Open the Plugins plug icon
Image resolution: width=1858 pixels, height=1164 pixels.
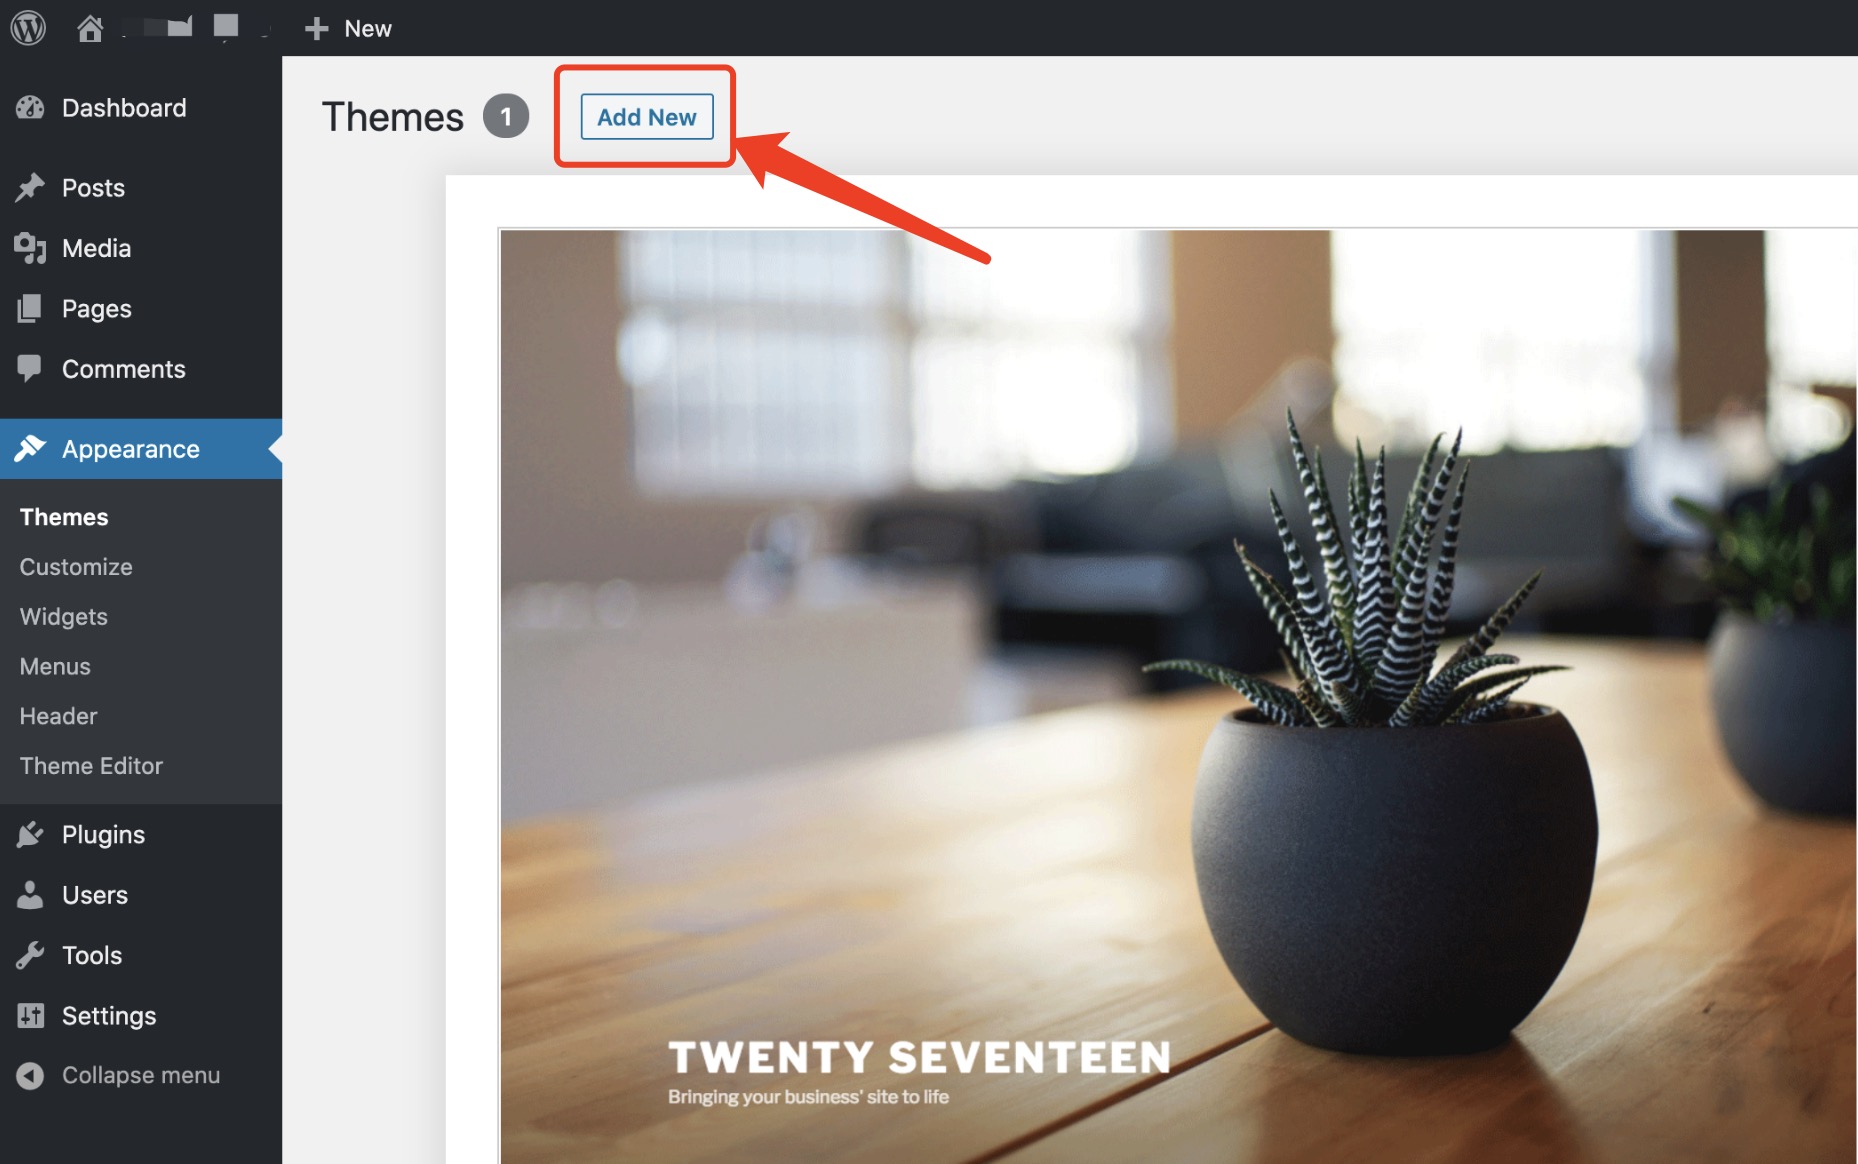point(30,834)
